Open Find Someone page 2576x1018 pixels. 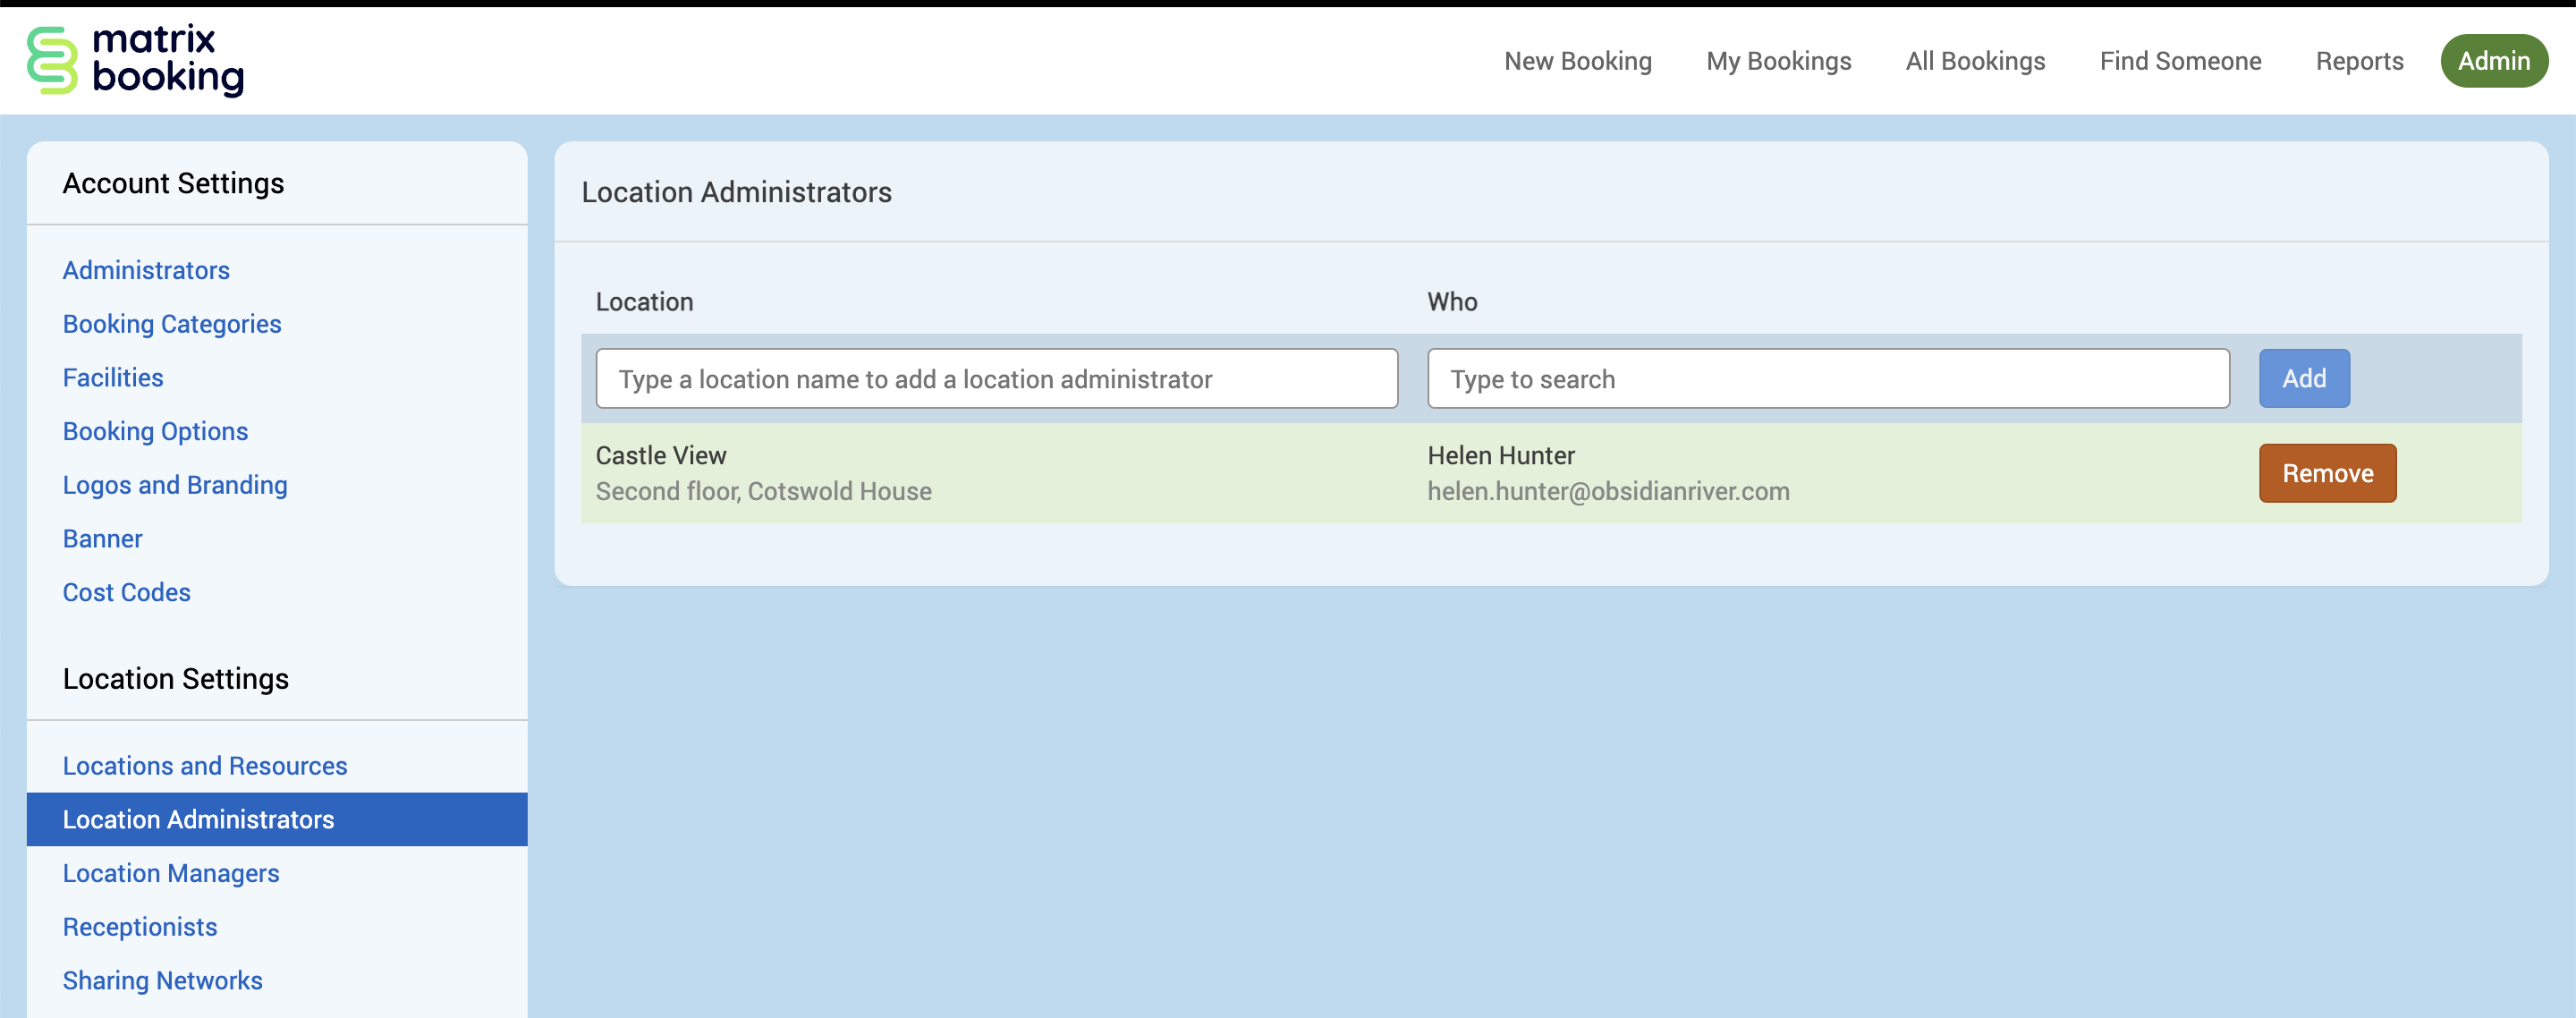click(x=2180, y=61)
